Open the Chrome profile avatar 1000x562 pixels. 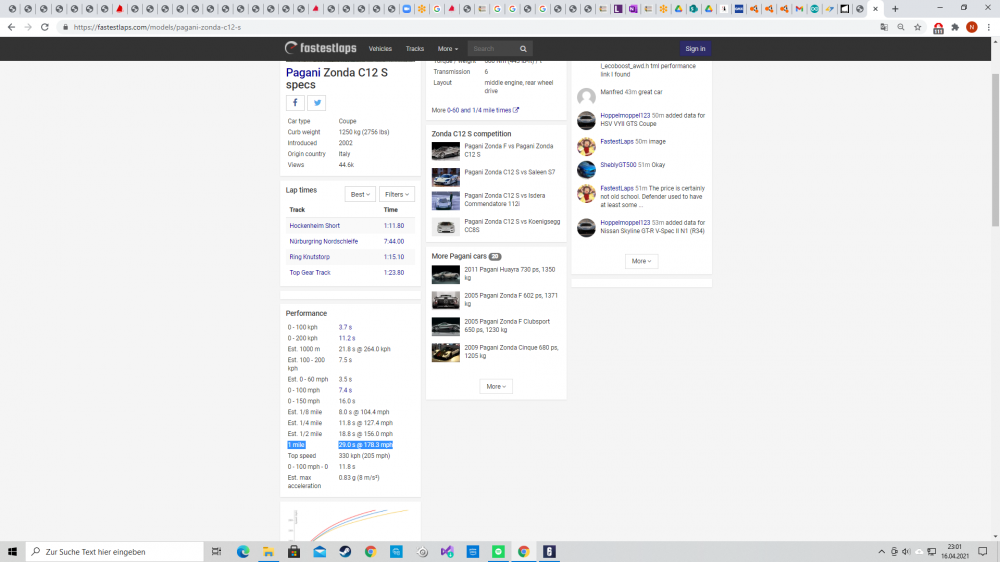click(971, 27)
